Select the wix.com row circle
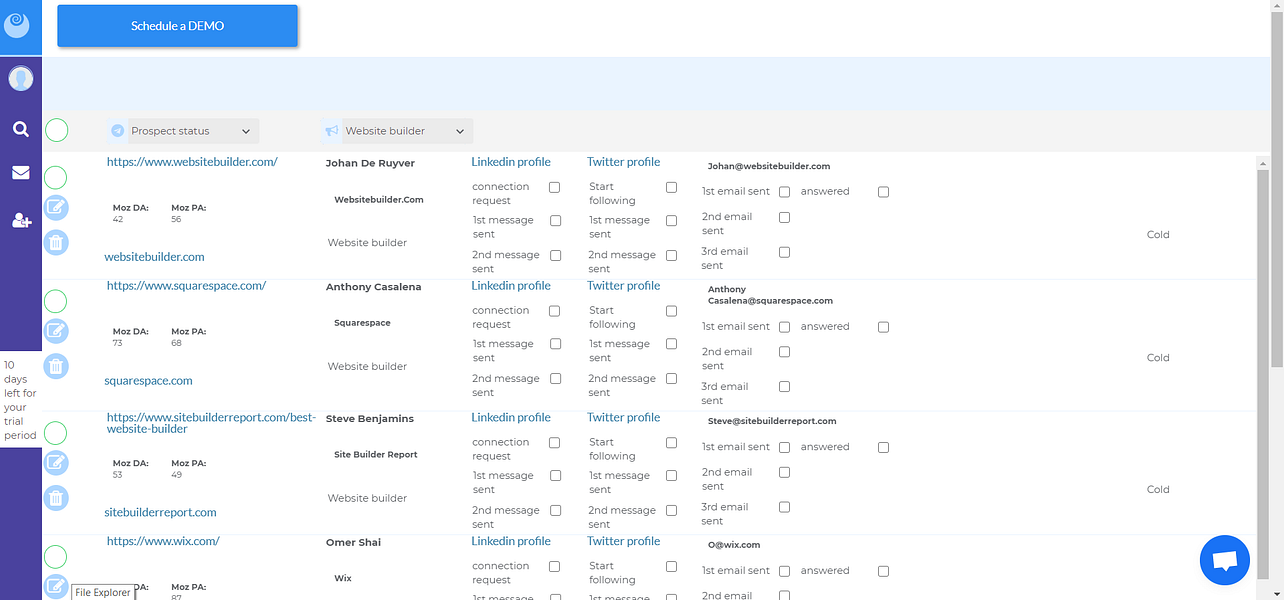The width and height of the screenshot is (1284, 600). [x=56, y=557]
